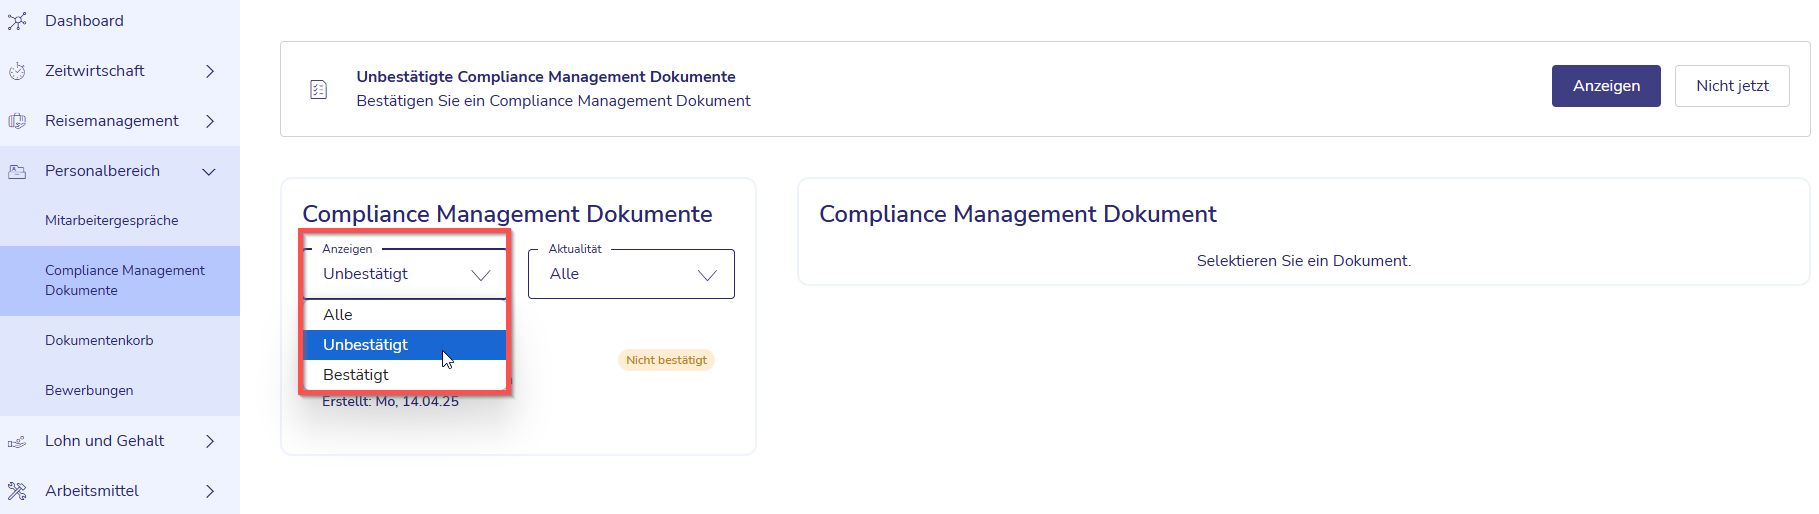The width and height of the screenshot is (1819, 514).
Task: Open the Aktualität dropdown
Action: pyautogui.click(x=631, y=274)
